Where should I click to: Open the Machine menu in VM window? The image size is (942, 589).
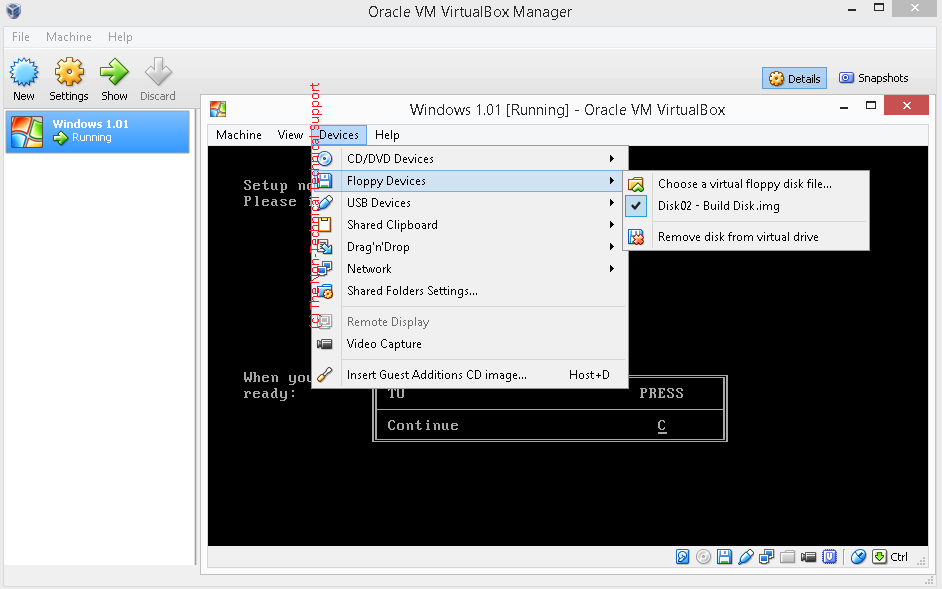tap(239, 135)
